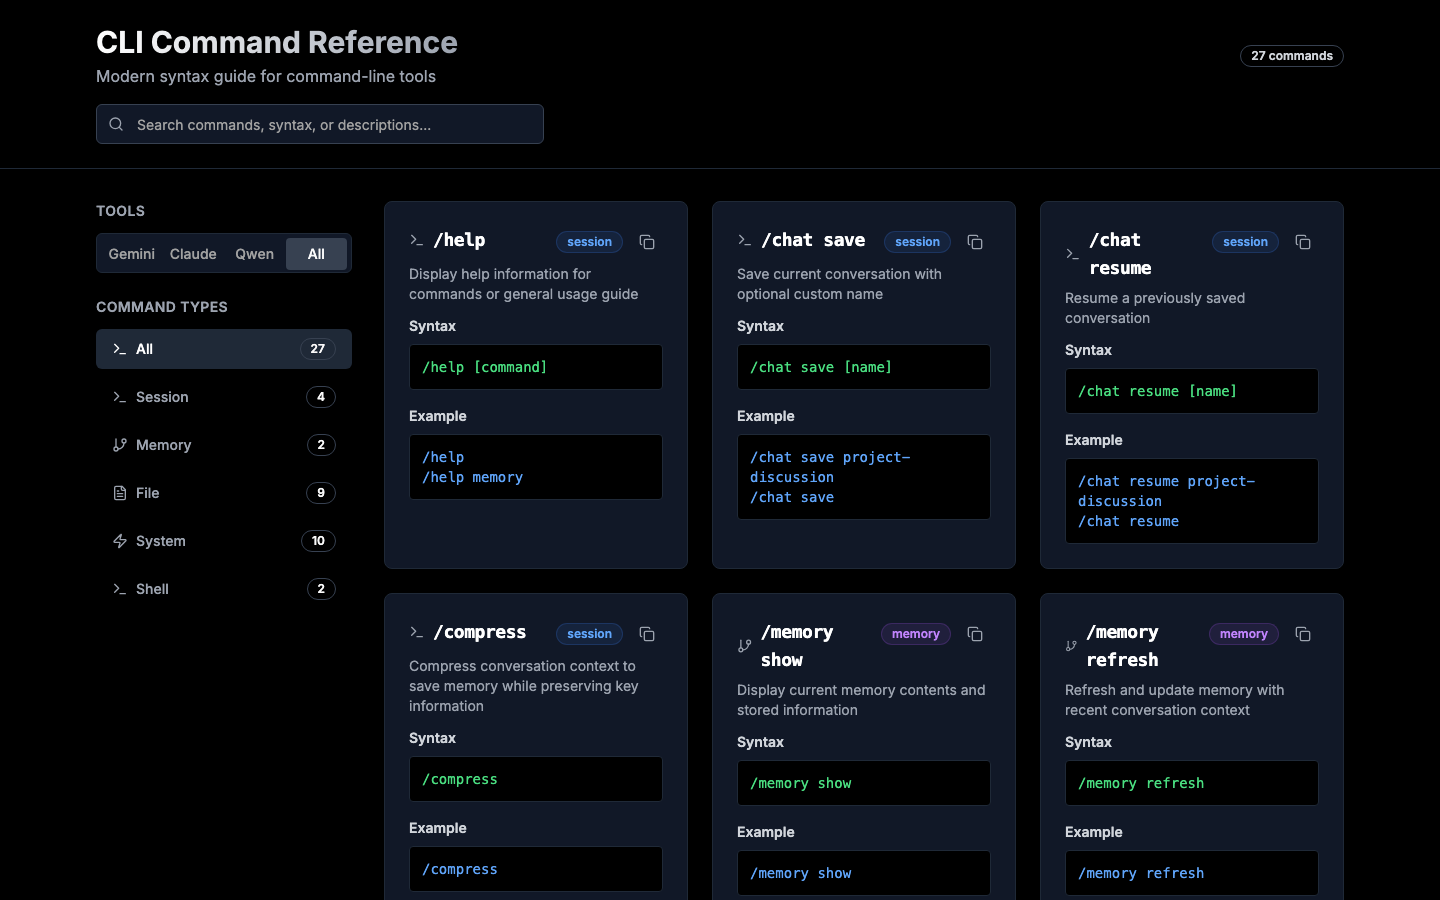Click the branch icon beside Memory
The image size is (1440, 900).
(119, 445)
